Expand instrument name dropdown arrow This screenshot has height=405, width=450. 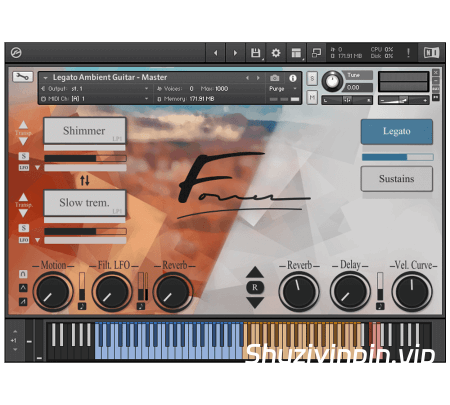(x=46, y=78)
